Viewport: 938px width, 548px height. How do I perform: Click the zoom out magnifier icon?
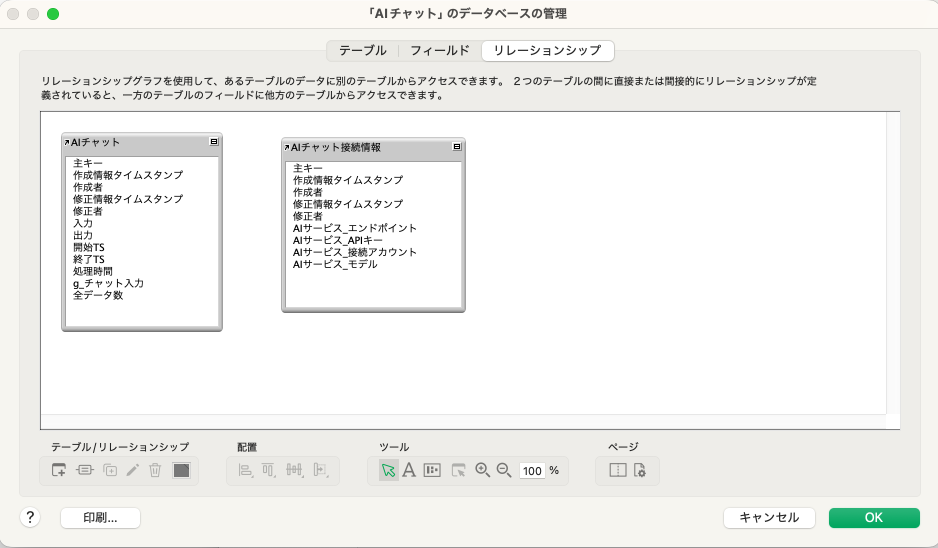[x=504, y=470]
